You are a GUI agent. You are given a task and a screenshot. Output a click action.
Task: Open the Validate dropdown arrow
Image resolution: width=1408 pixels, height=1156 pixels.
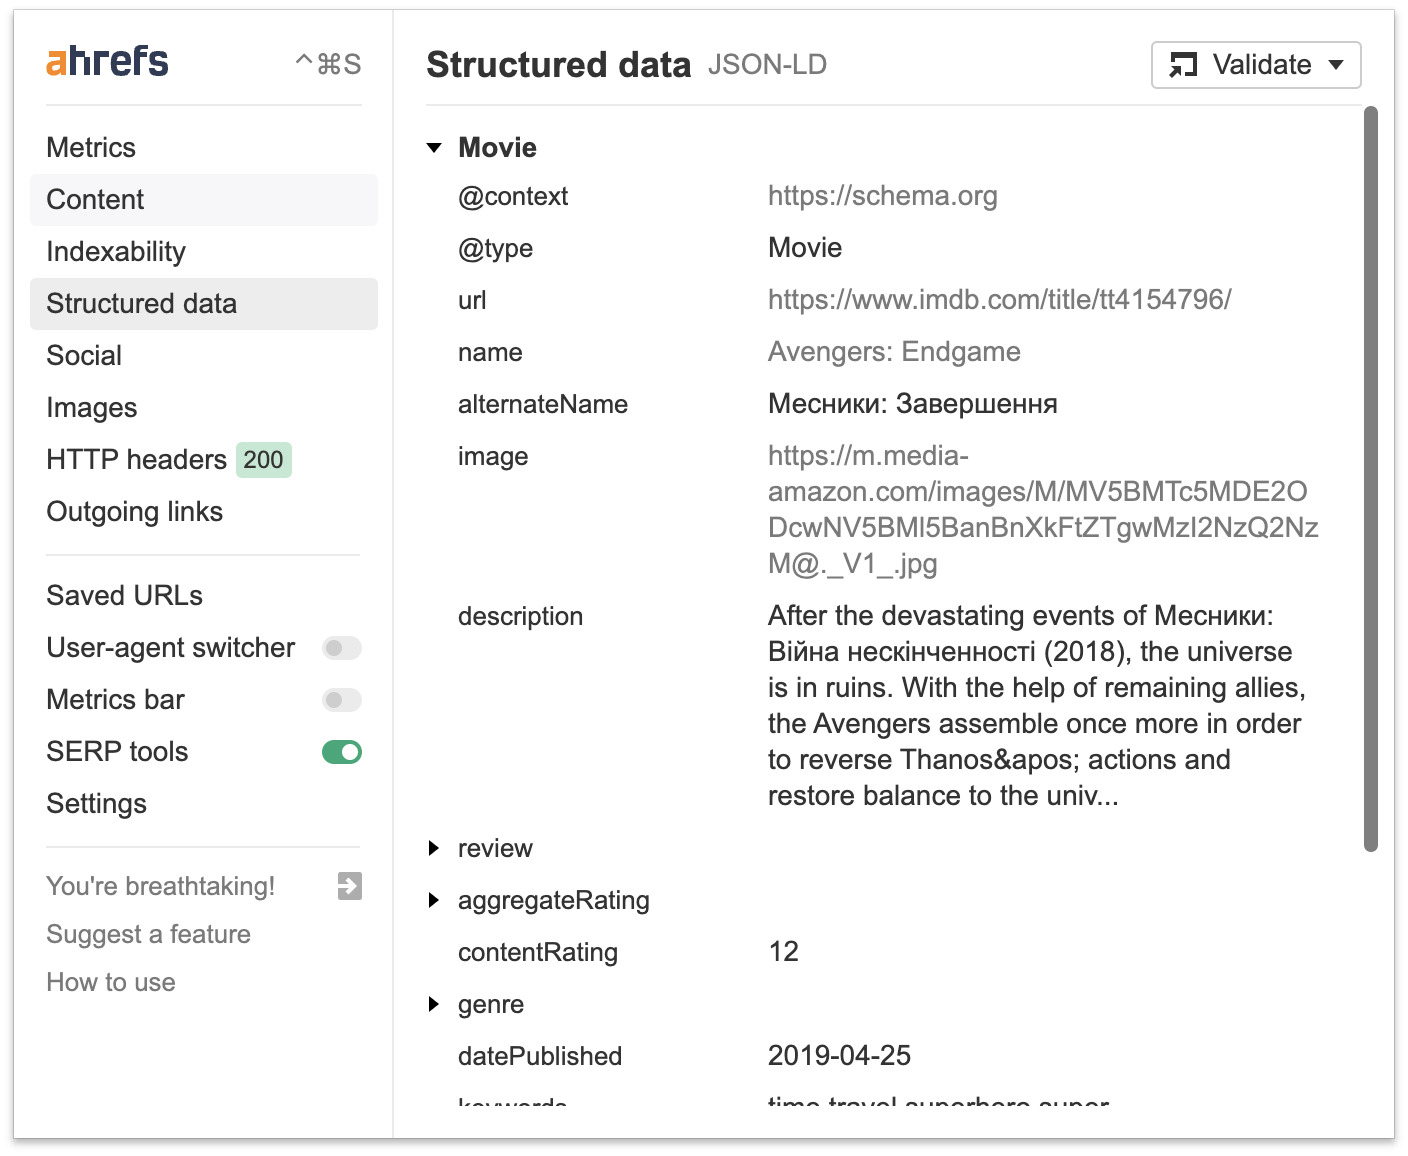[x=1336, y=65]
